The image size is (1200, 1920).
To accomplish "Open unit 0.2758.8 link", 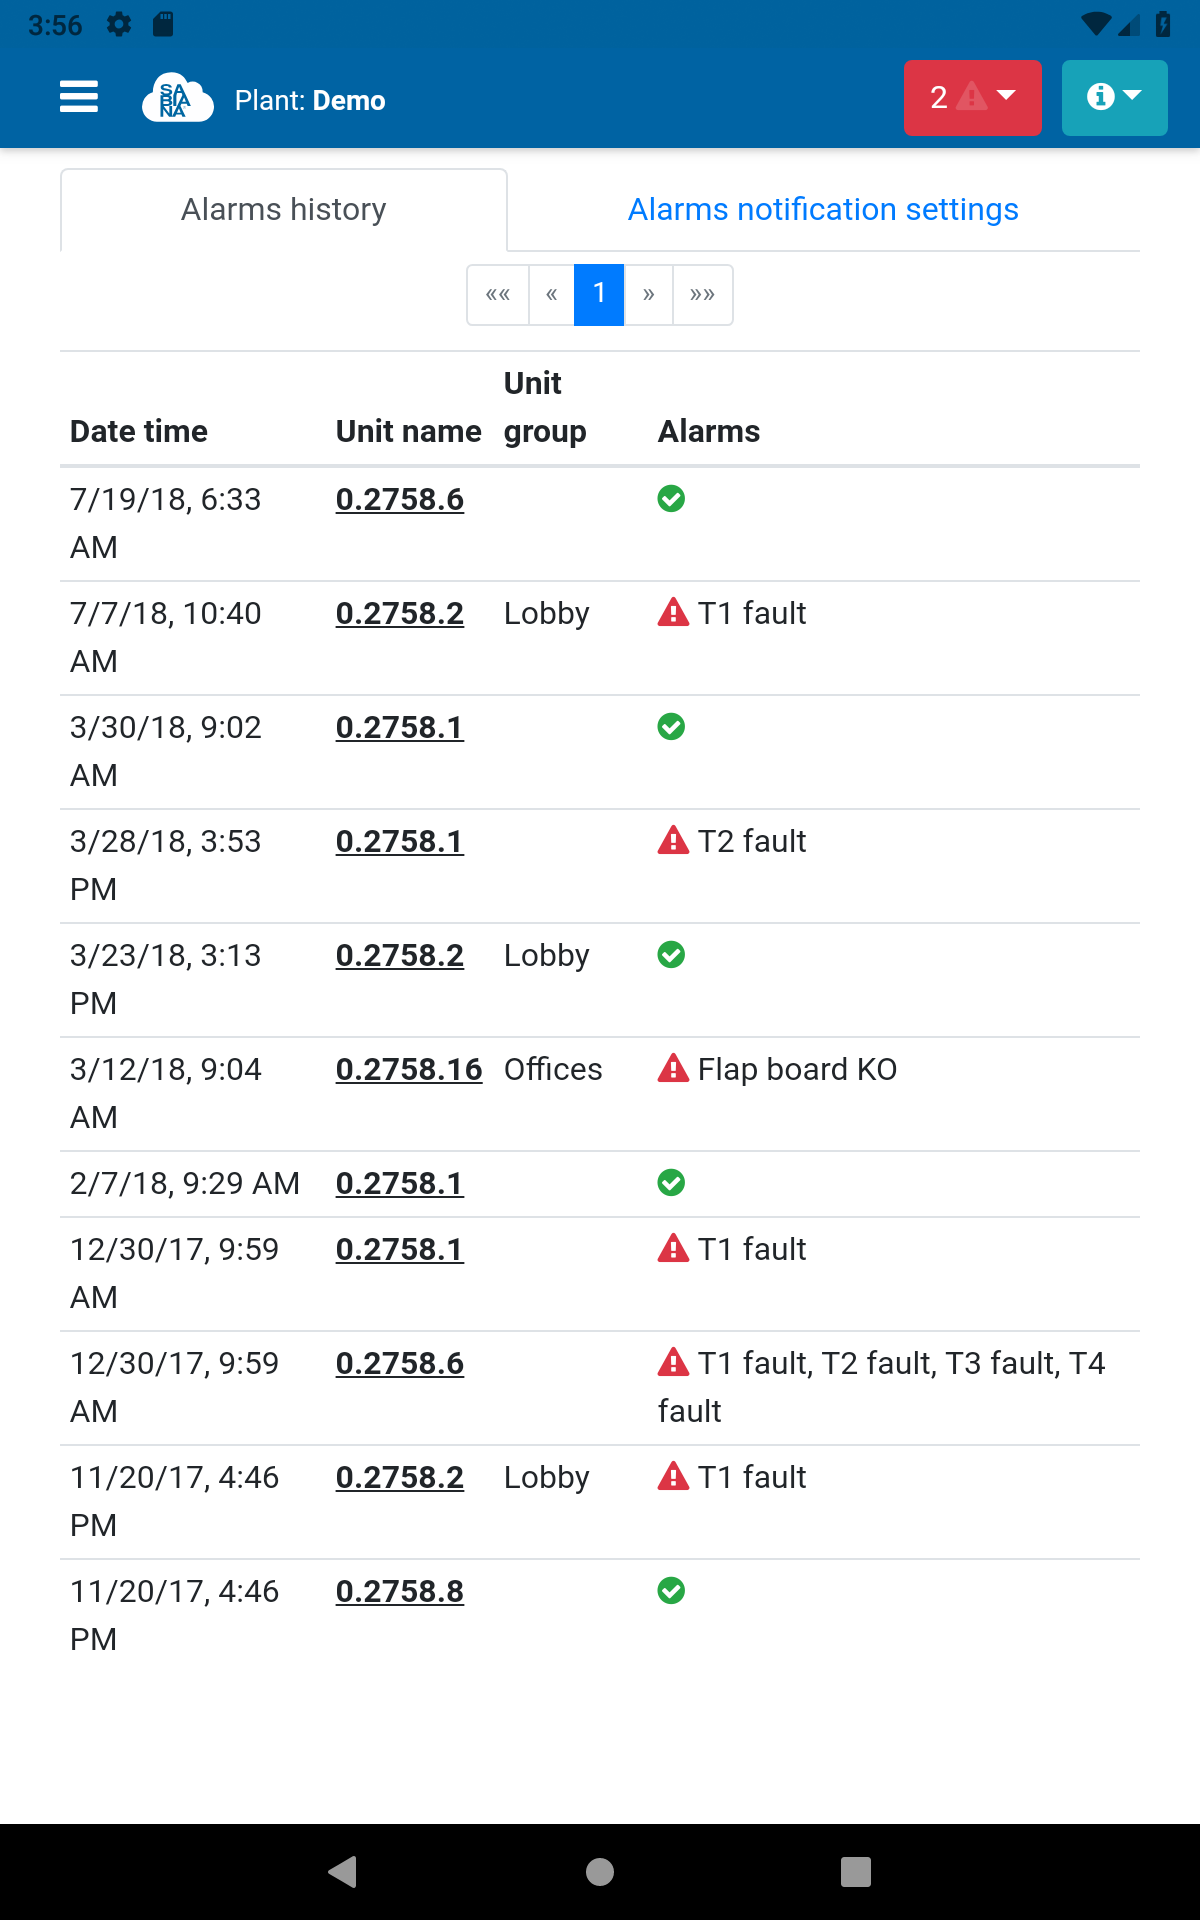I will click(399, 1591).
